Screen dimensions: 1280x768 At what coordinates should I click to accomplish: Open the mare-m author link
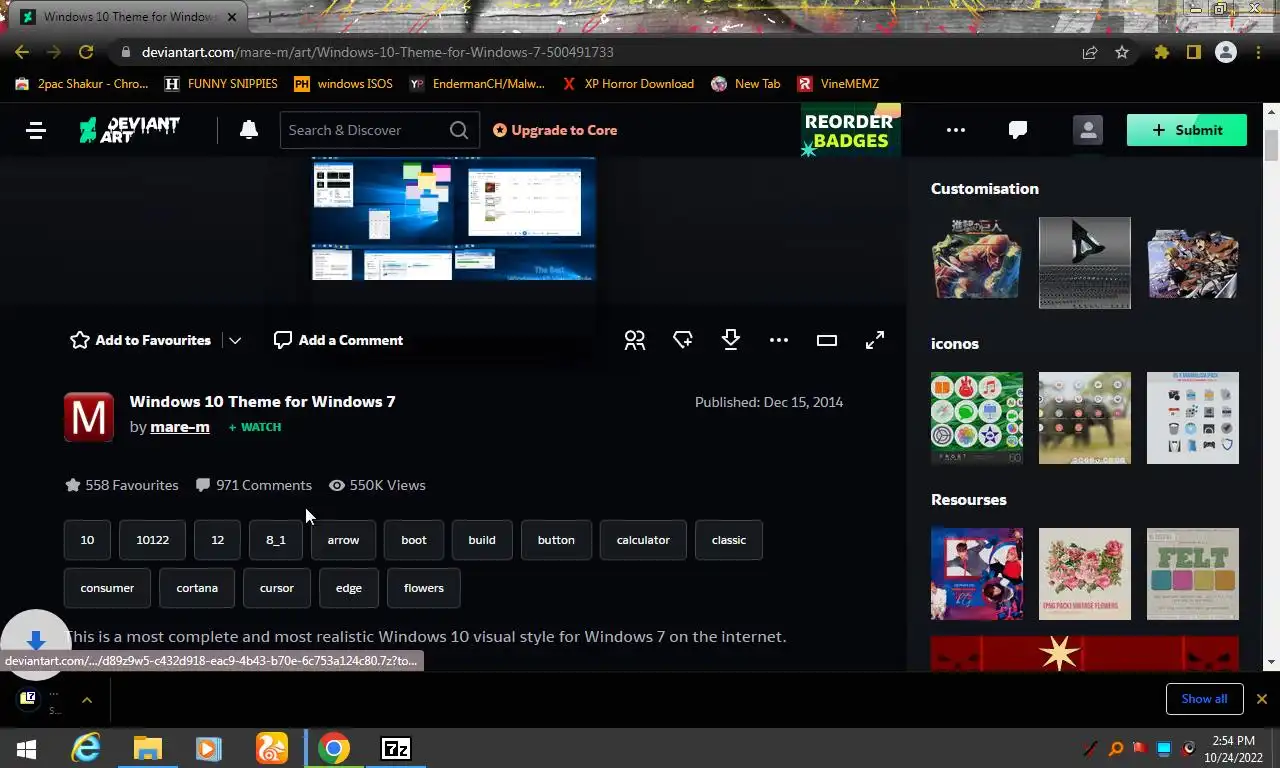[180, 427]
